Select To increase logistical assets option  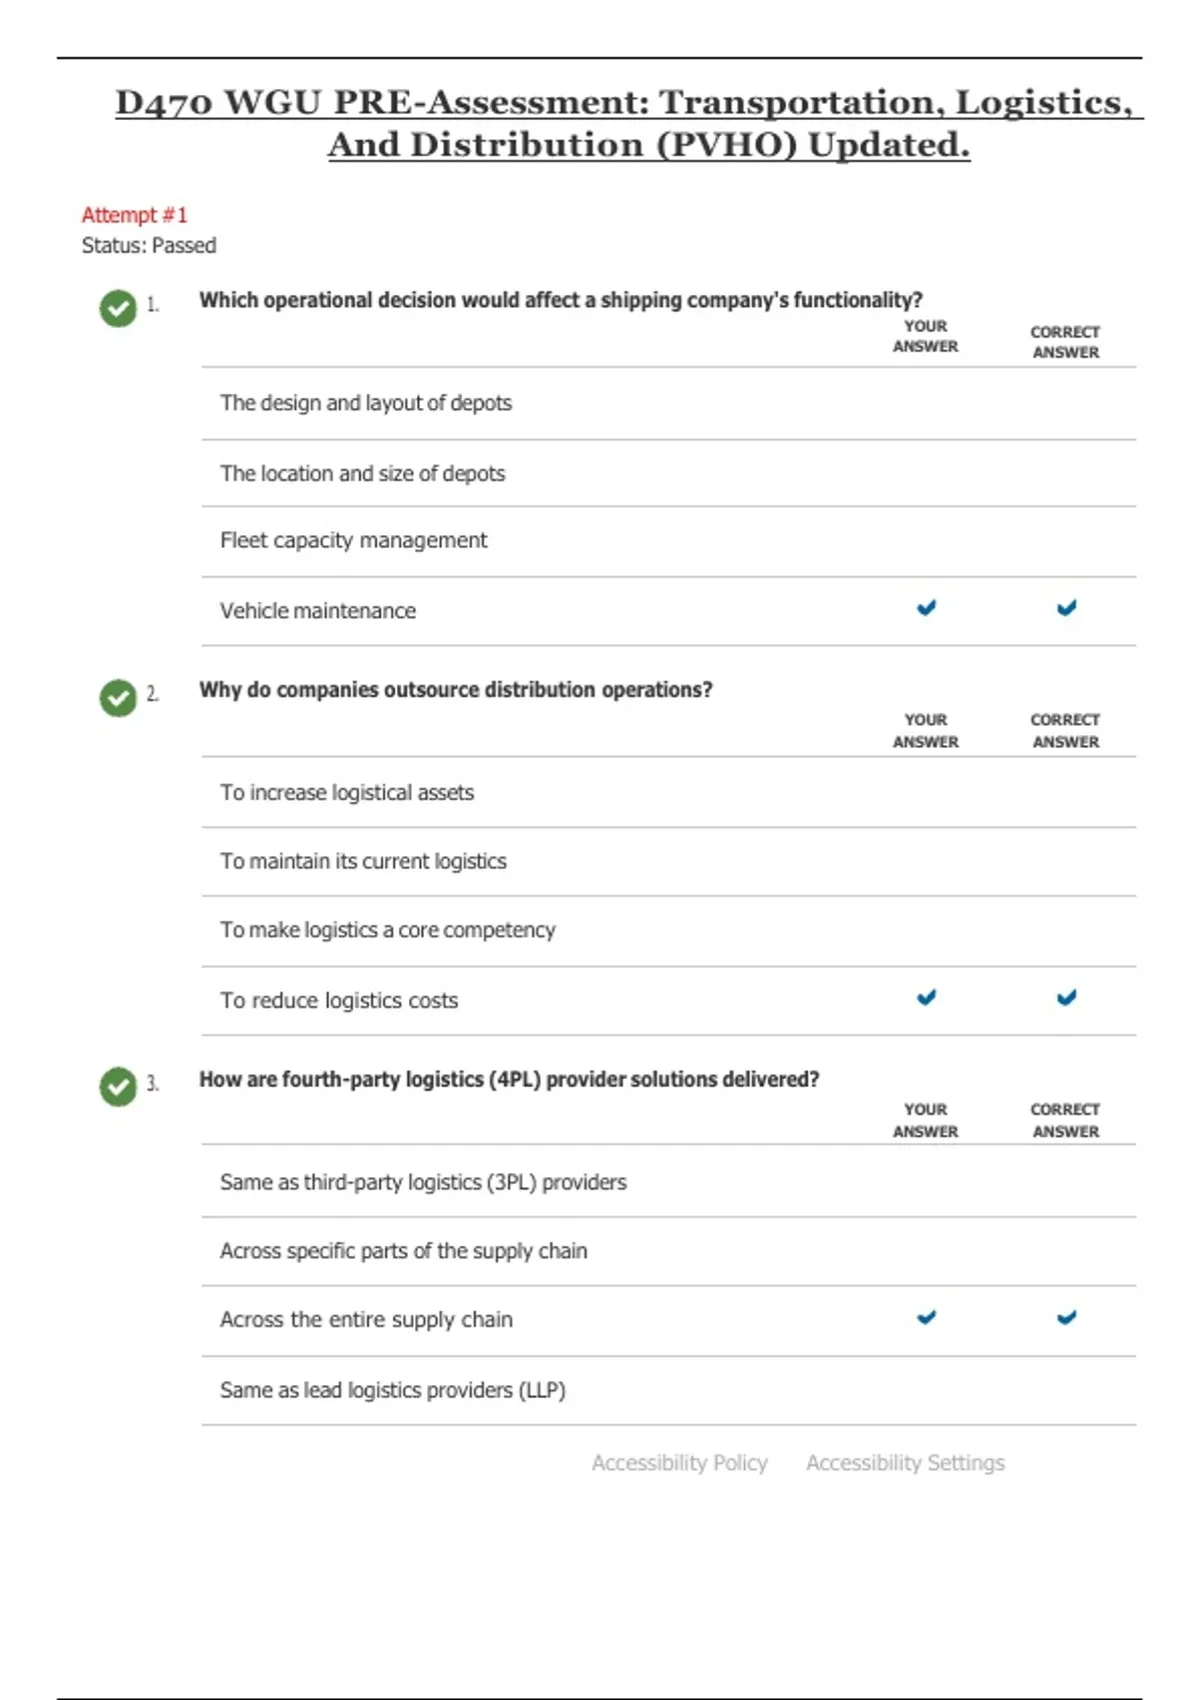tap(347, 793)
